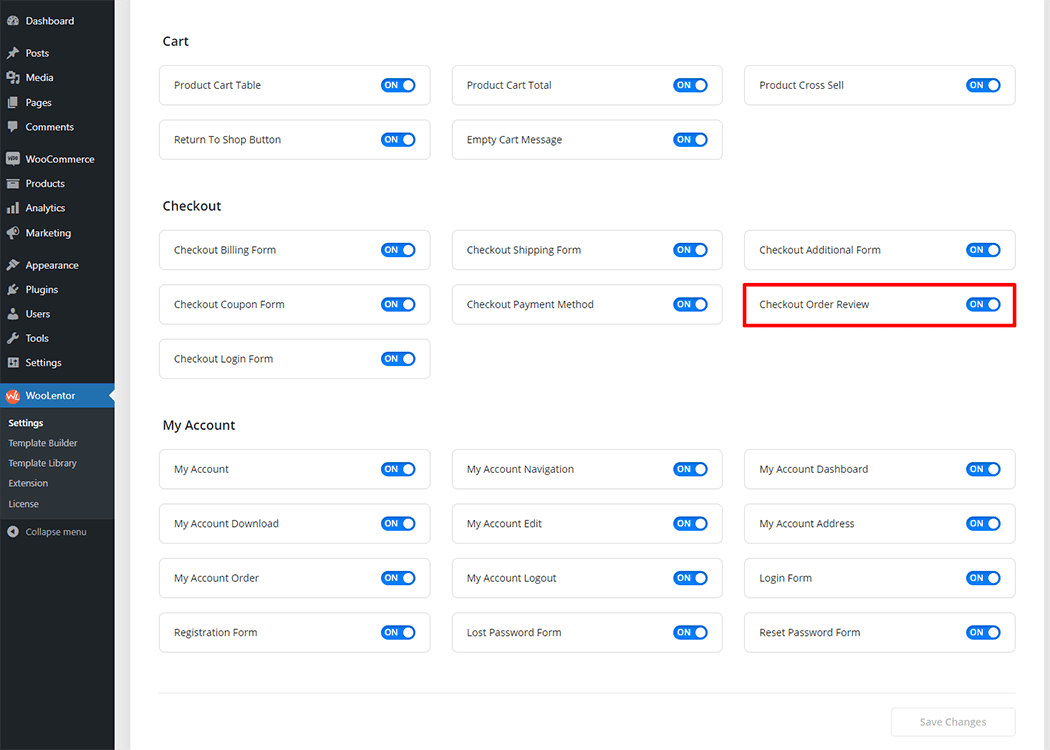Click the Dashboard icon in sidebar
This screenshot has height=750, width=1050.
[x=13, y=21]
